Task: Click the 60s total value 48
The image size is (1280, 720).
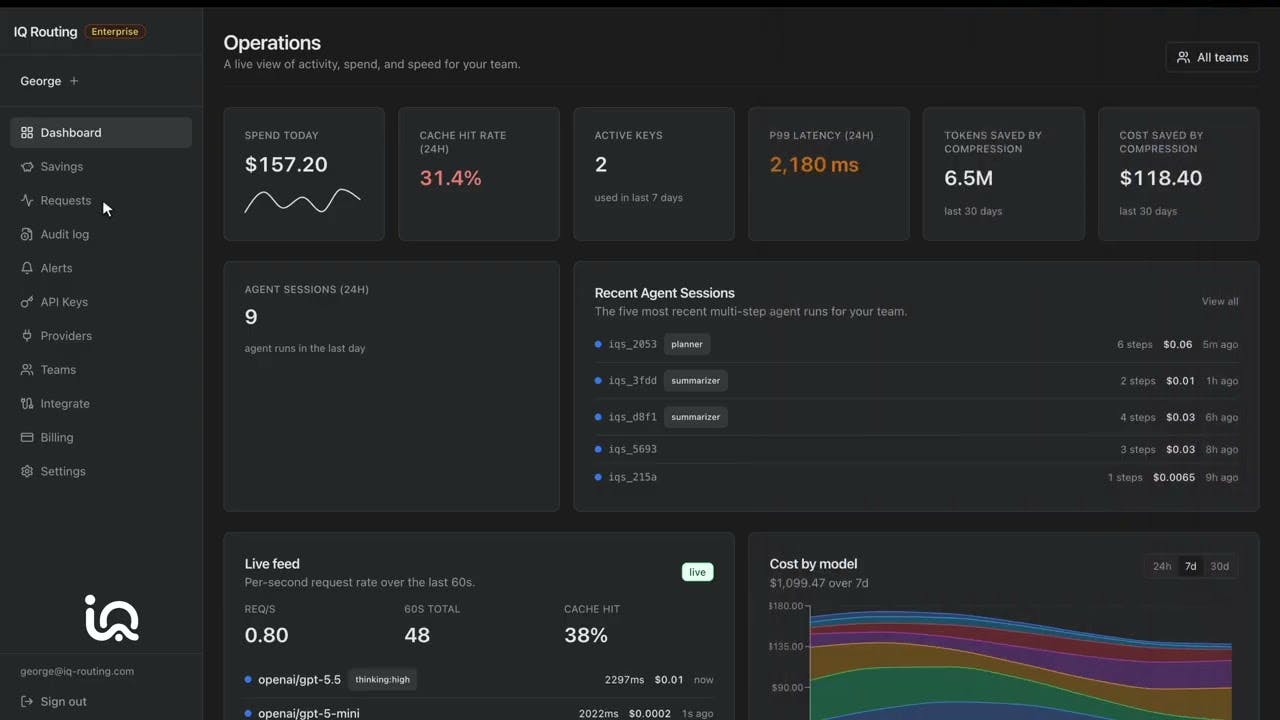Action: (417, 635)
